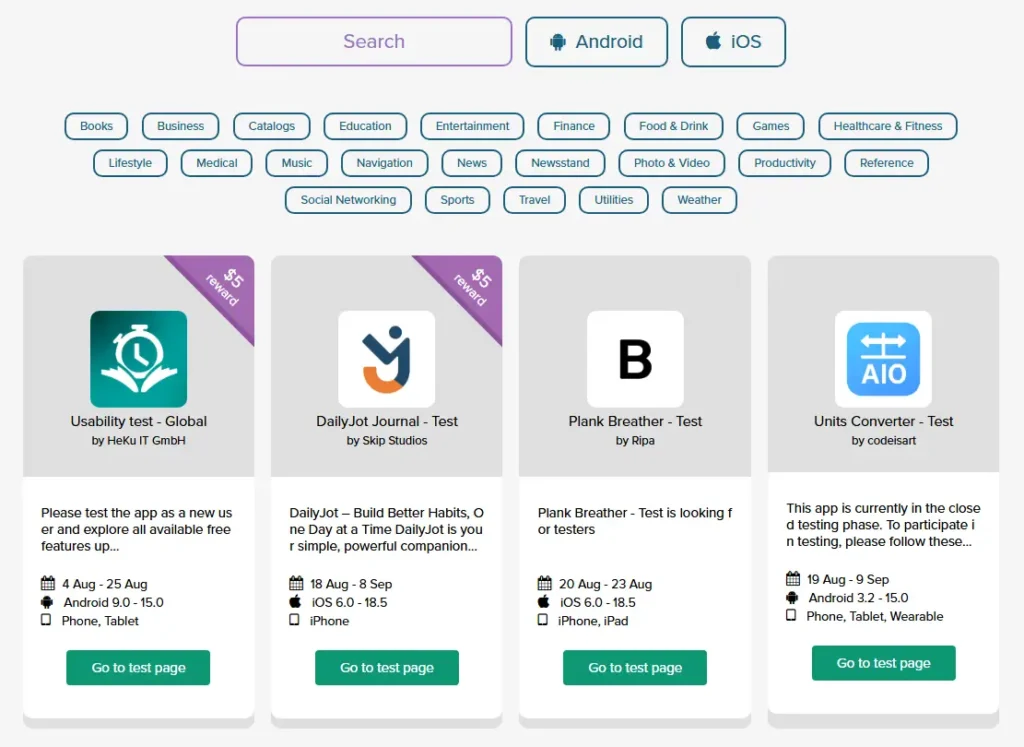This screenshot has width=1024, height=747.
Task: Open the Units Converter AIO app icon
Action: pos(884,359)
